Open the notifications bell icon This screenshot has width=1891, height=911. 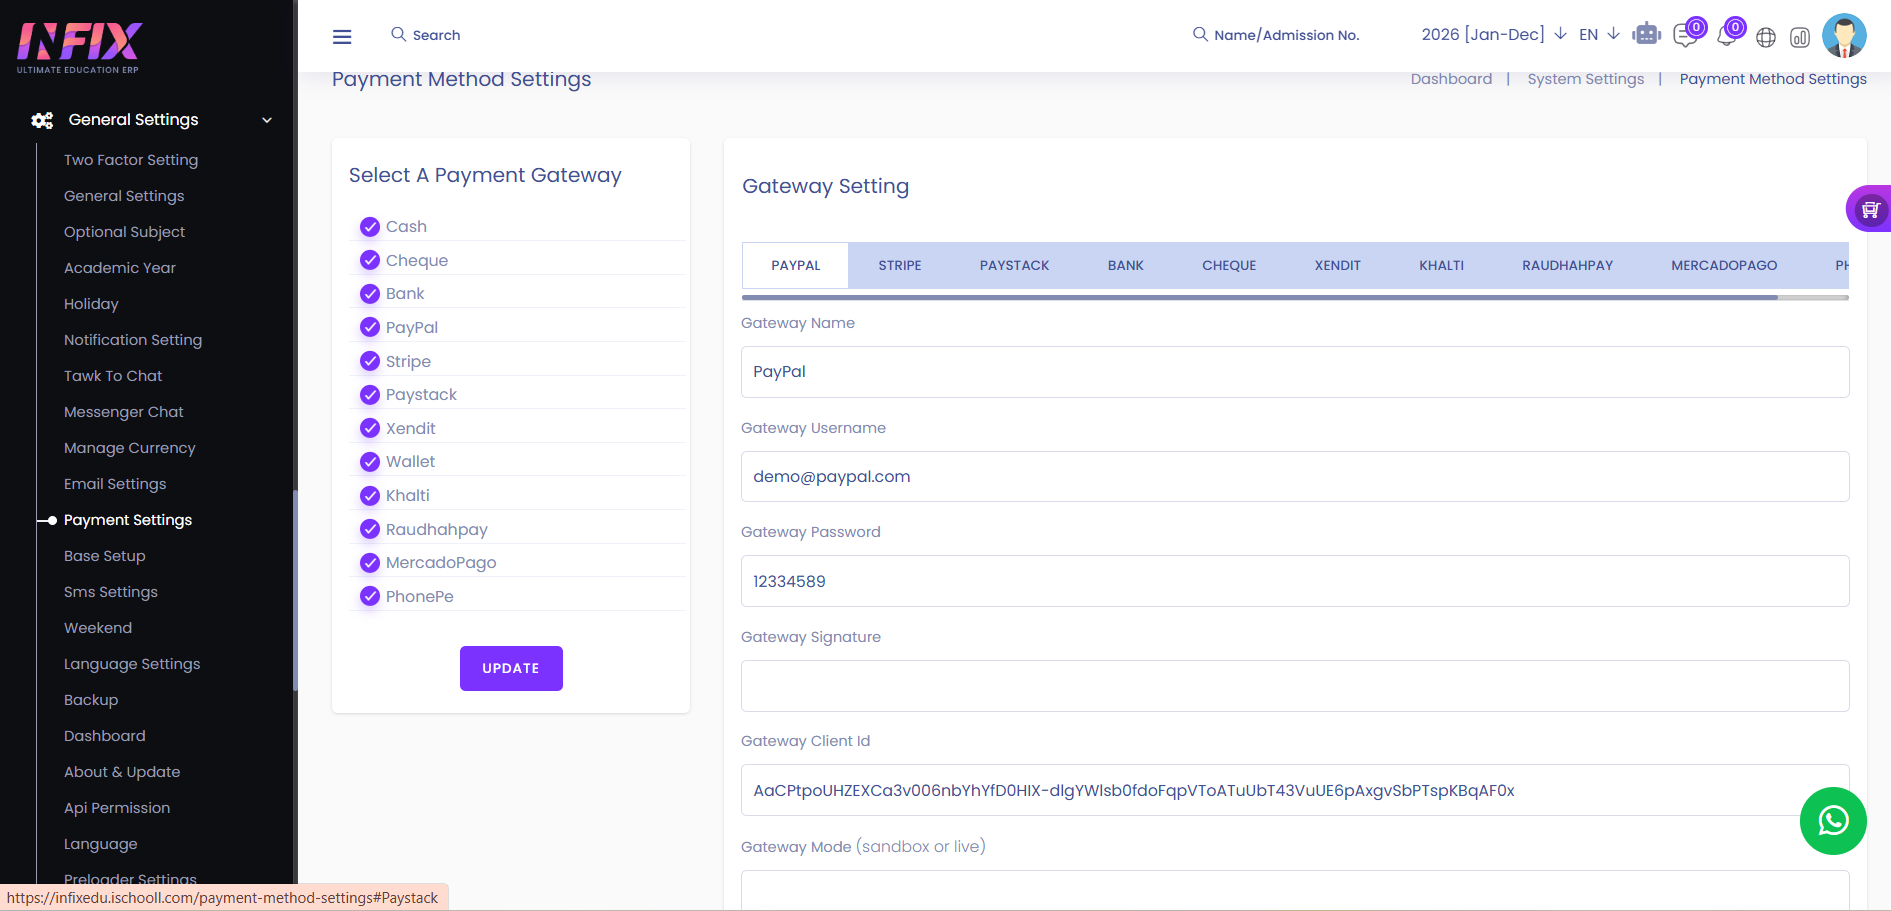point(1726,36)
